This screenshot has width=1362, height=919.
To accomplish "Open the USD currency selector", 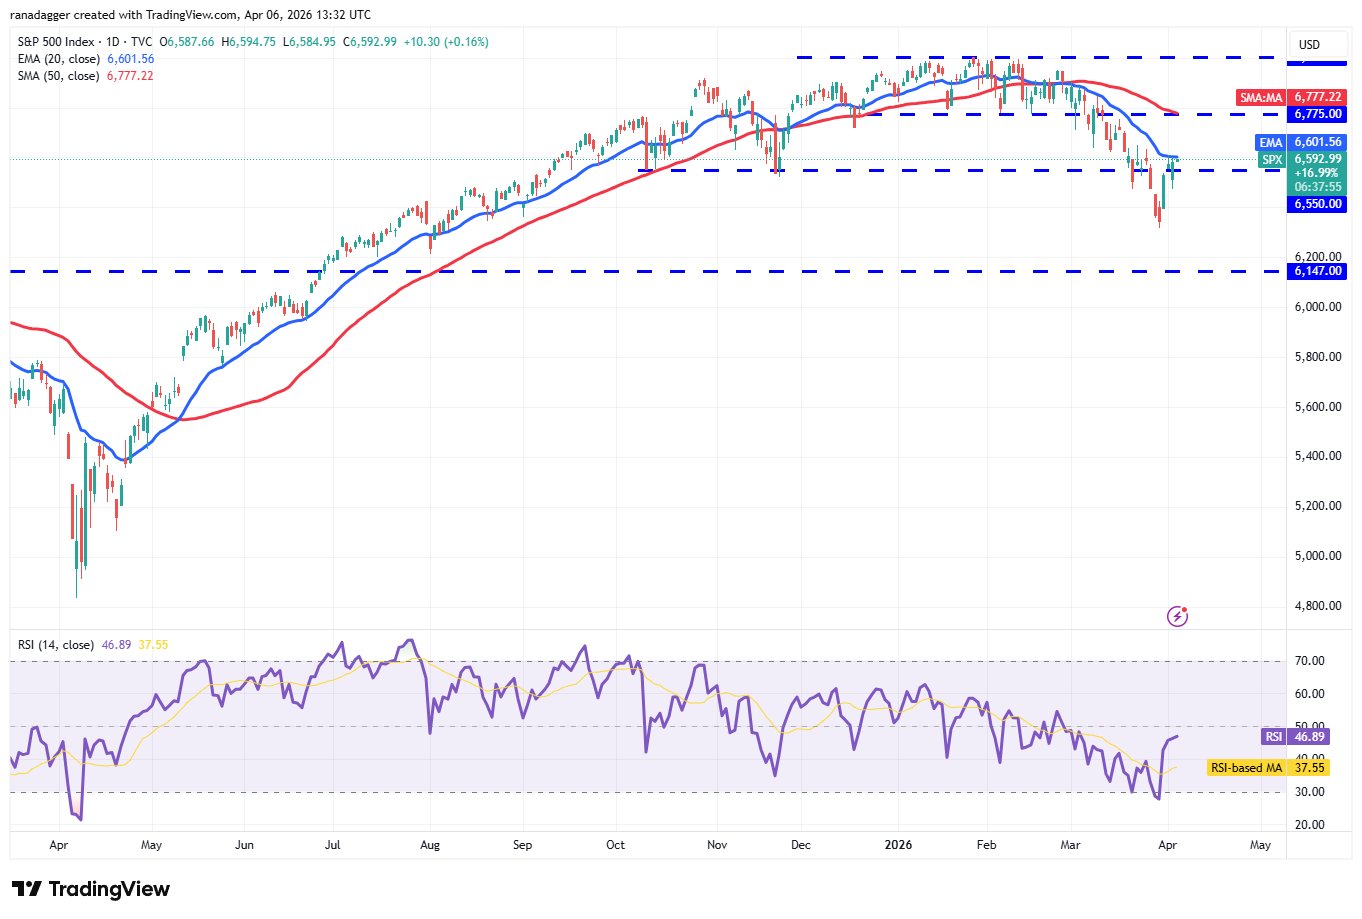I will [1309, 44].
